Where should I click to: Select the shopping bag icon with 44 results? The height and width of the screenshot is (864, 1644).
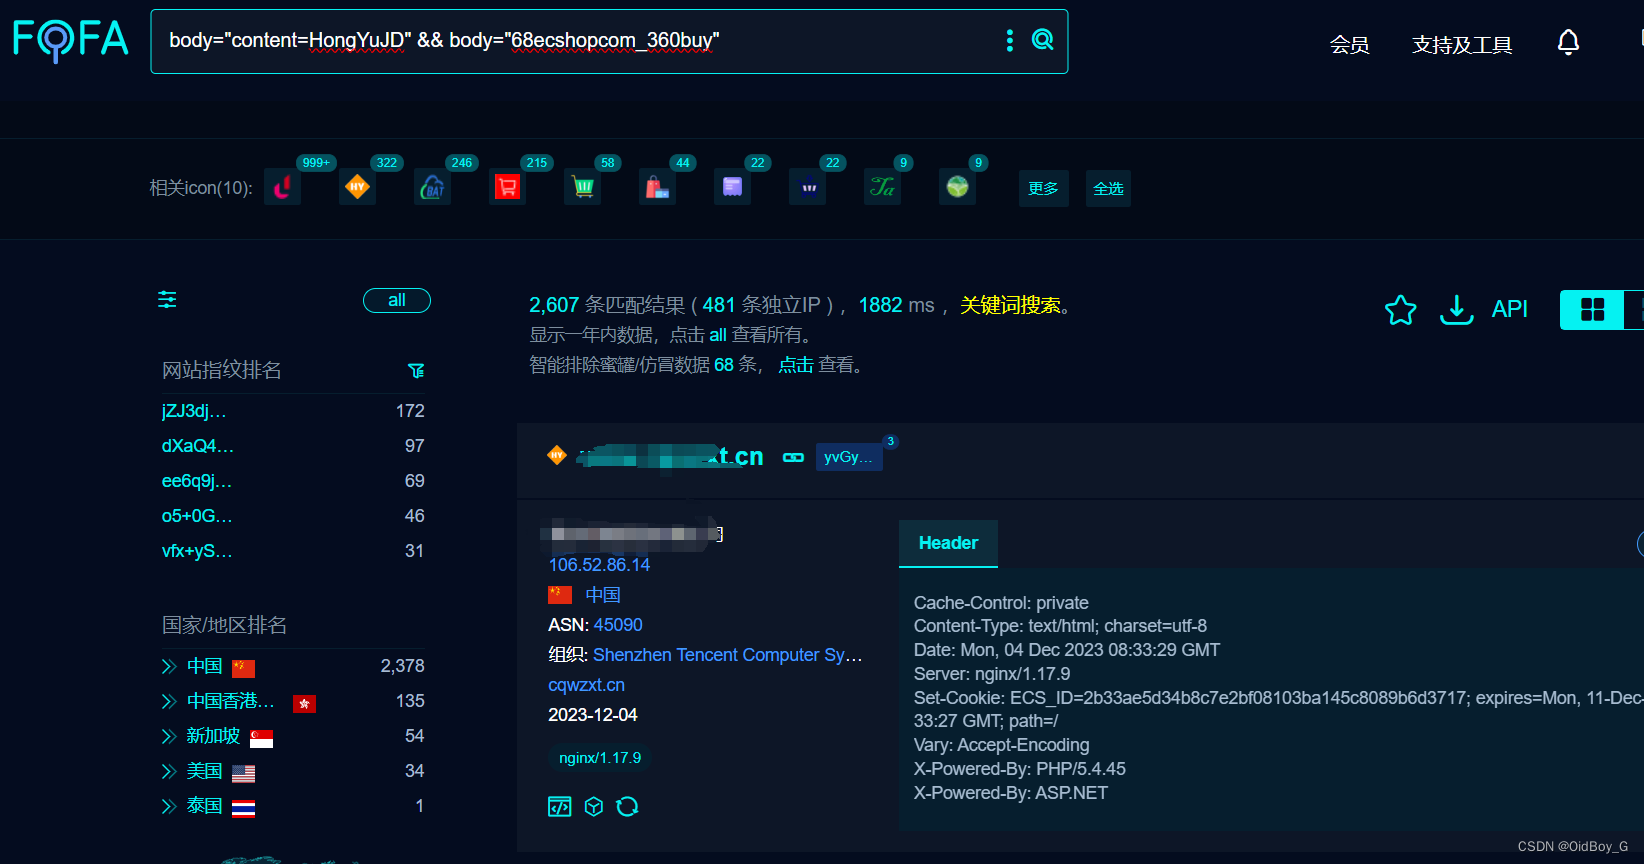657,187
